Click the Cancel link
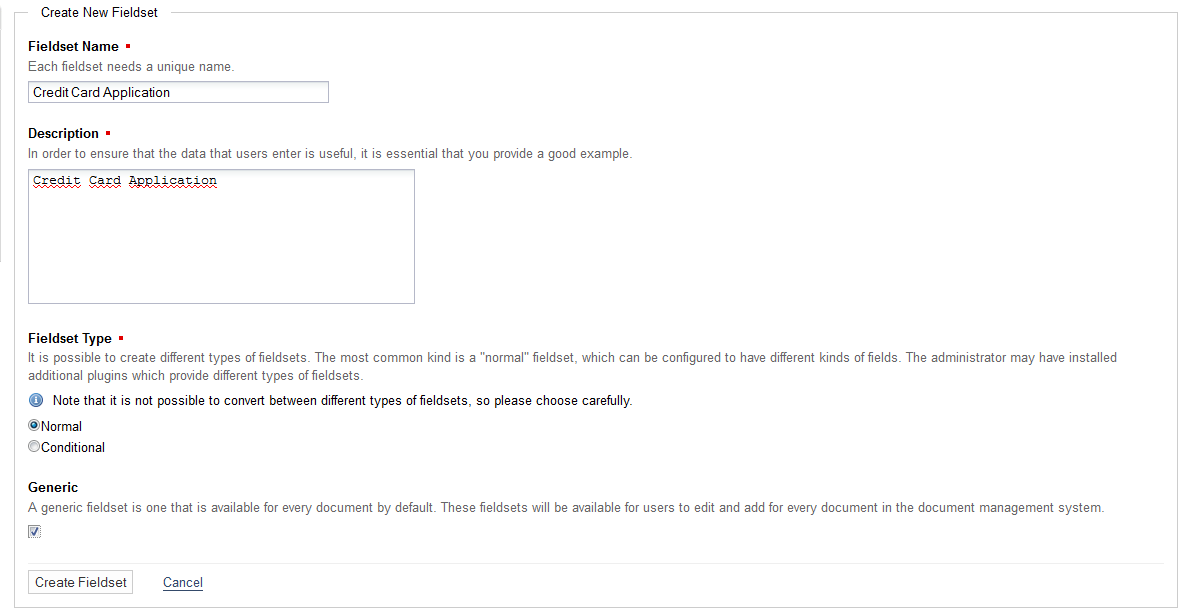The width and height of the screenshot is (1189, 616). [183, 582]
